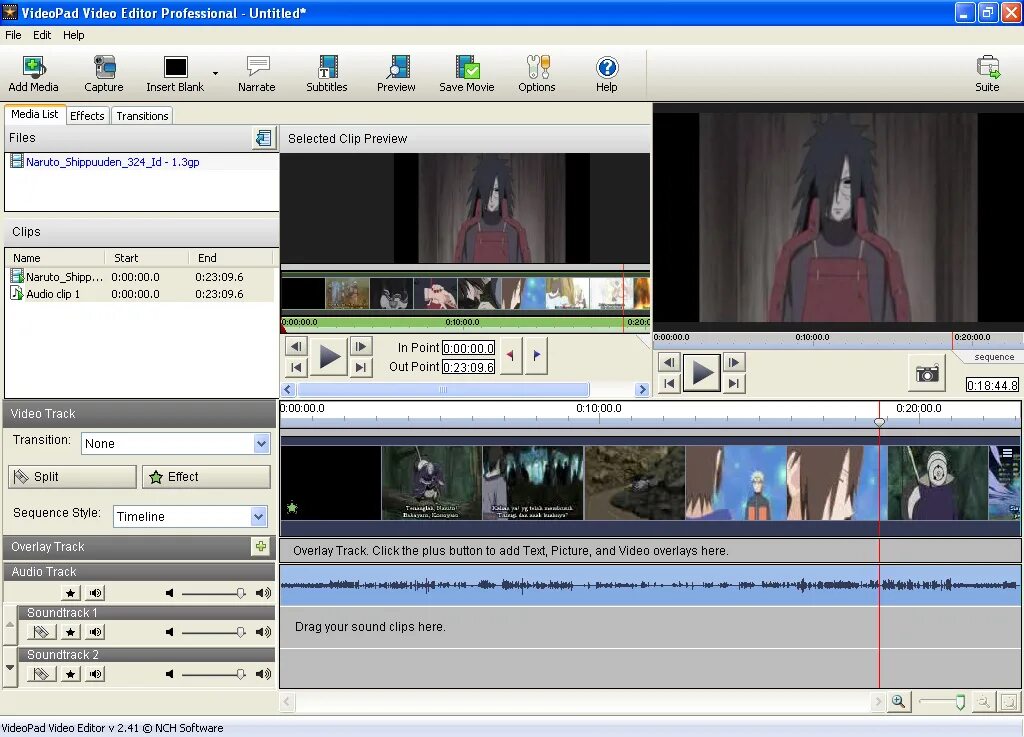1024x737 pixels.
Task: Click the Help toolbar icon
Action: [x=607, y=74]
